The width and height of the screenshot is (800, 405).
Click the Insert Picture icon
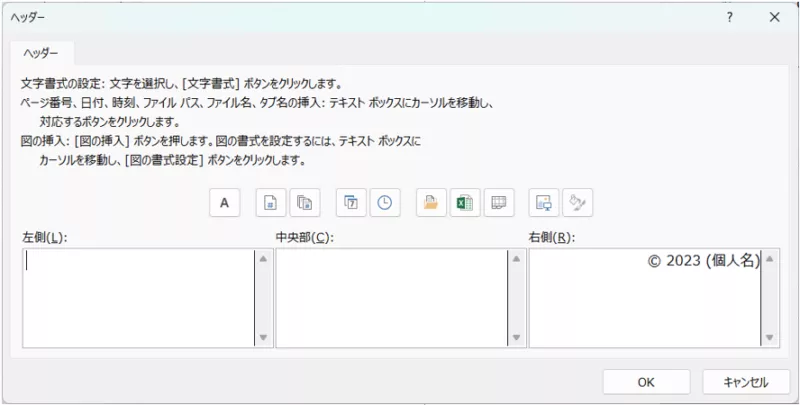click(544, 202)
